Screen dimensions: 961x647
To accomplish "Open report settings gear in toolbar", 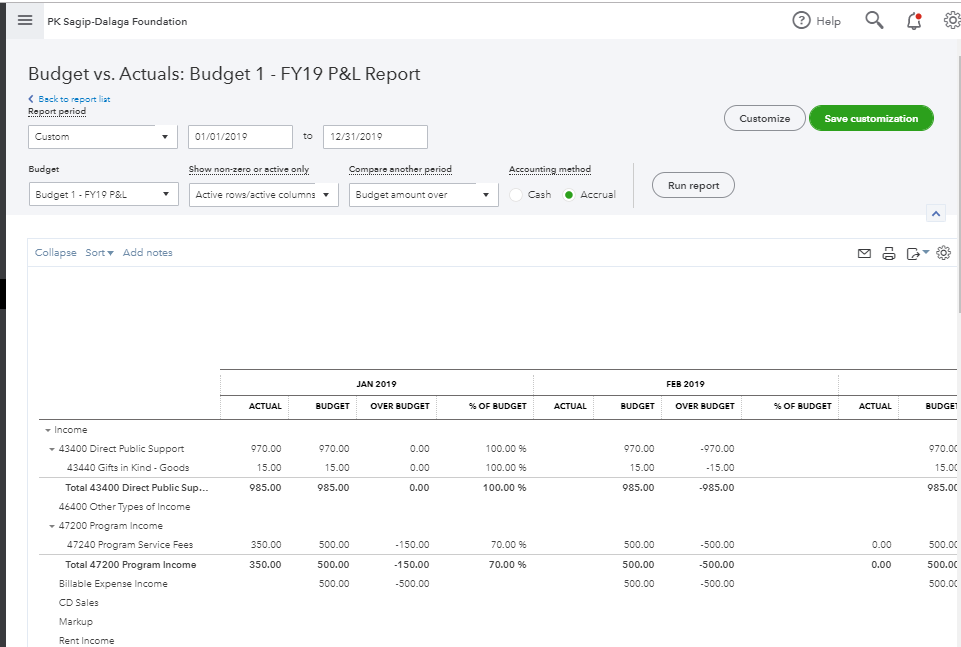I will point(943,253).
